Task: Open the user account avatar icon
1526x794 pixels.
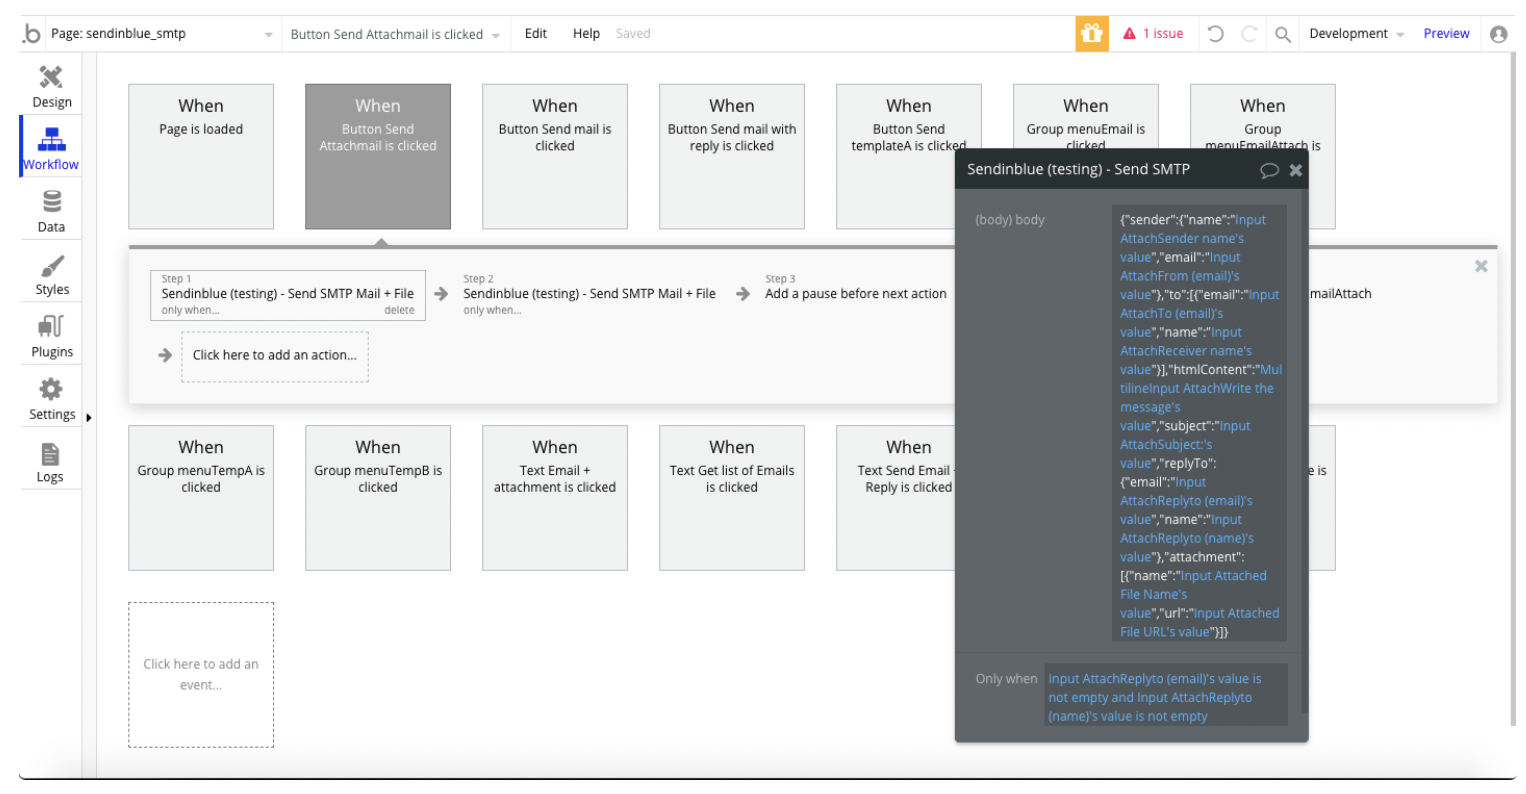Action: tap(1498, 33)
